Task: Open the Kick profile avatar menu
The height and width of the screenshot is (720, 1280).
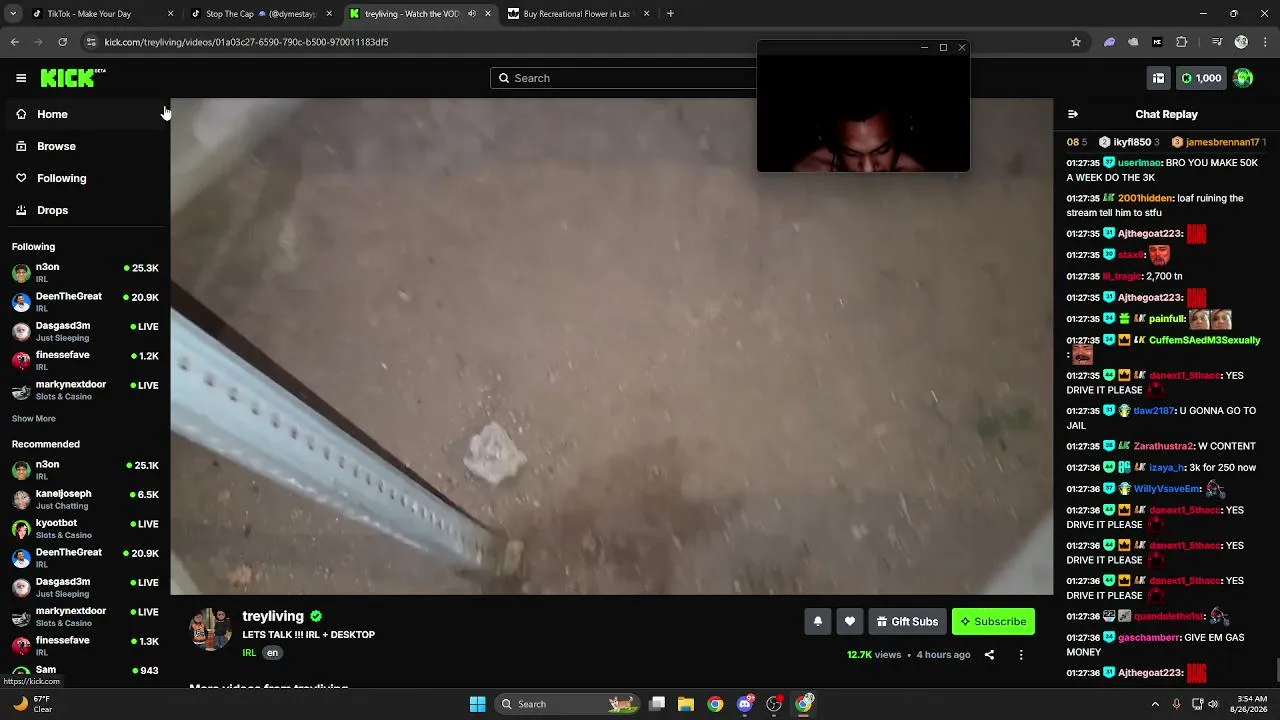Action: (x=1243, y=78)
